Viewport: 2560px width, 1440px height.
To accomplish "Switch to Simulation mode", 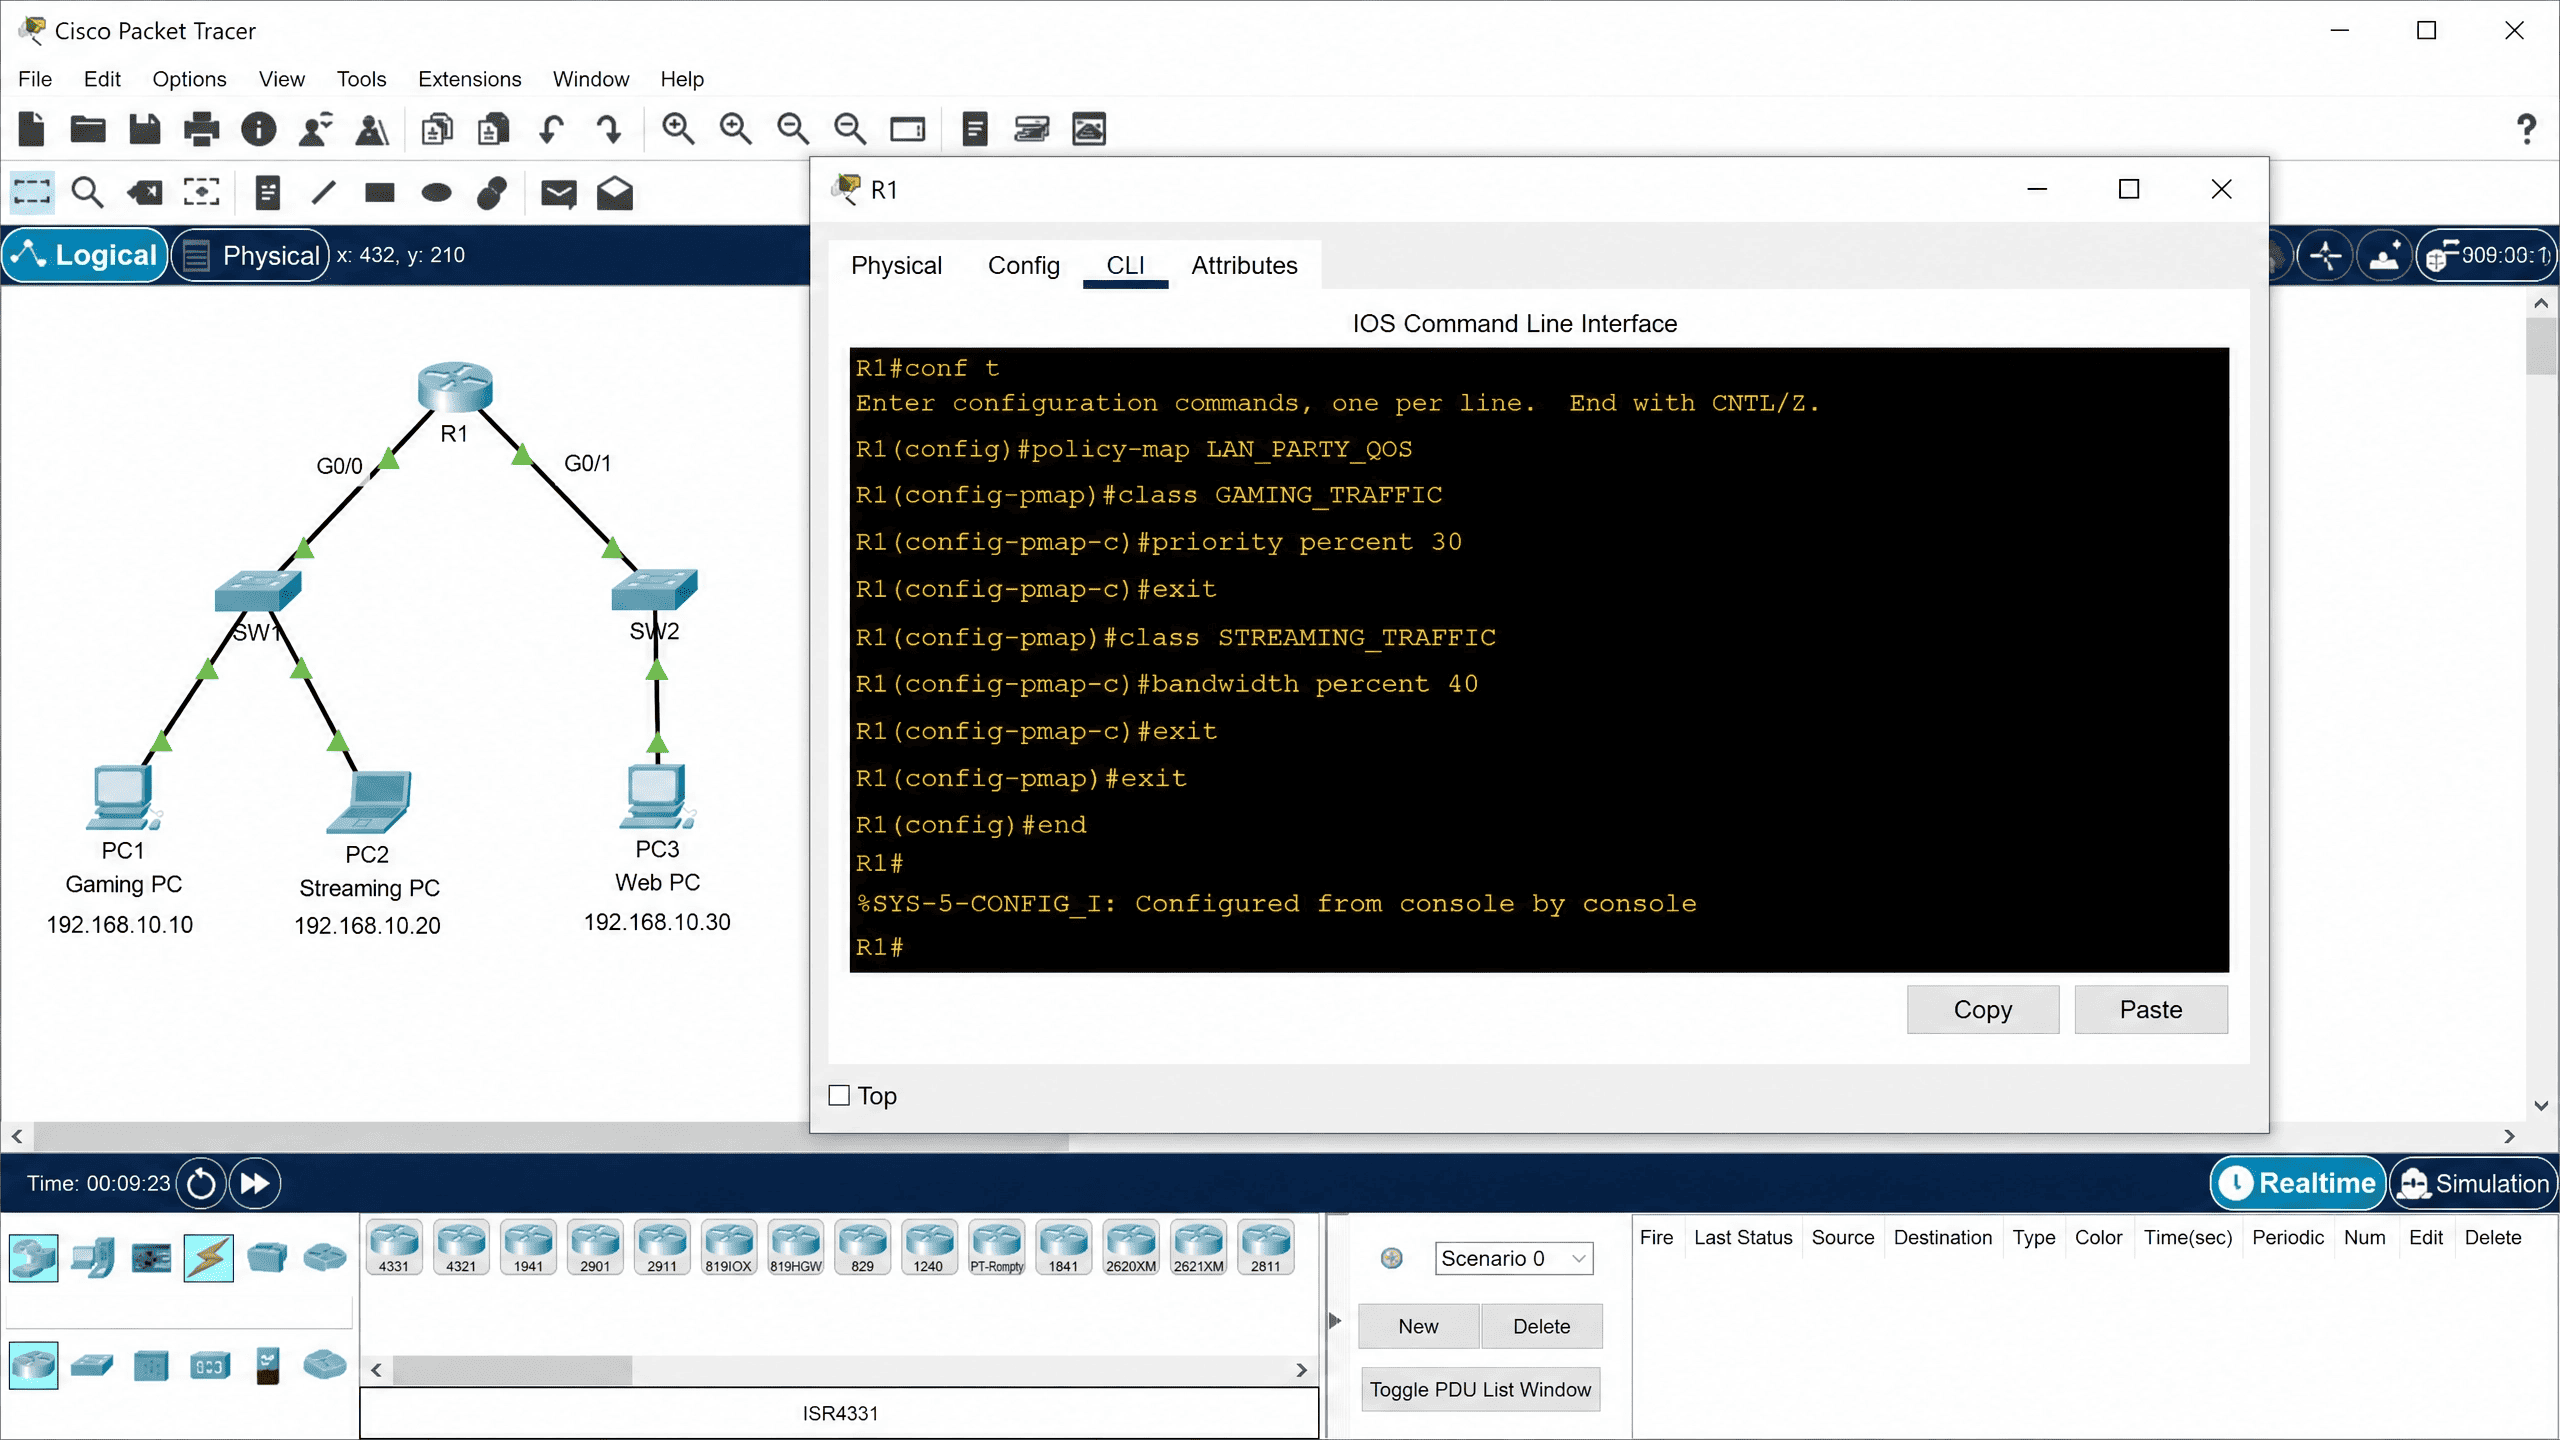I will tap(2474, 1183).
